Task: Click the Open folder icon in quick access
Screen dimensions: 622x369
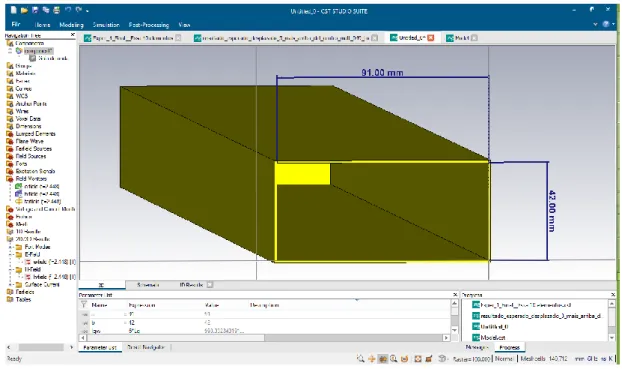Action: pyautogui.click(x=25, y=10)
